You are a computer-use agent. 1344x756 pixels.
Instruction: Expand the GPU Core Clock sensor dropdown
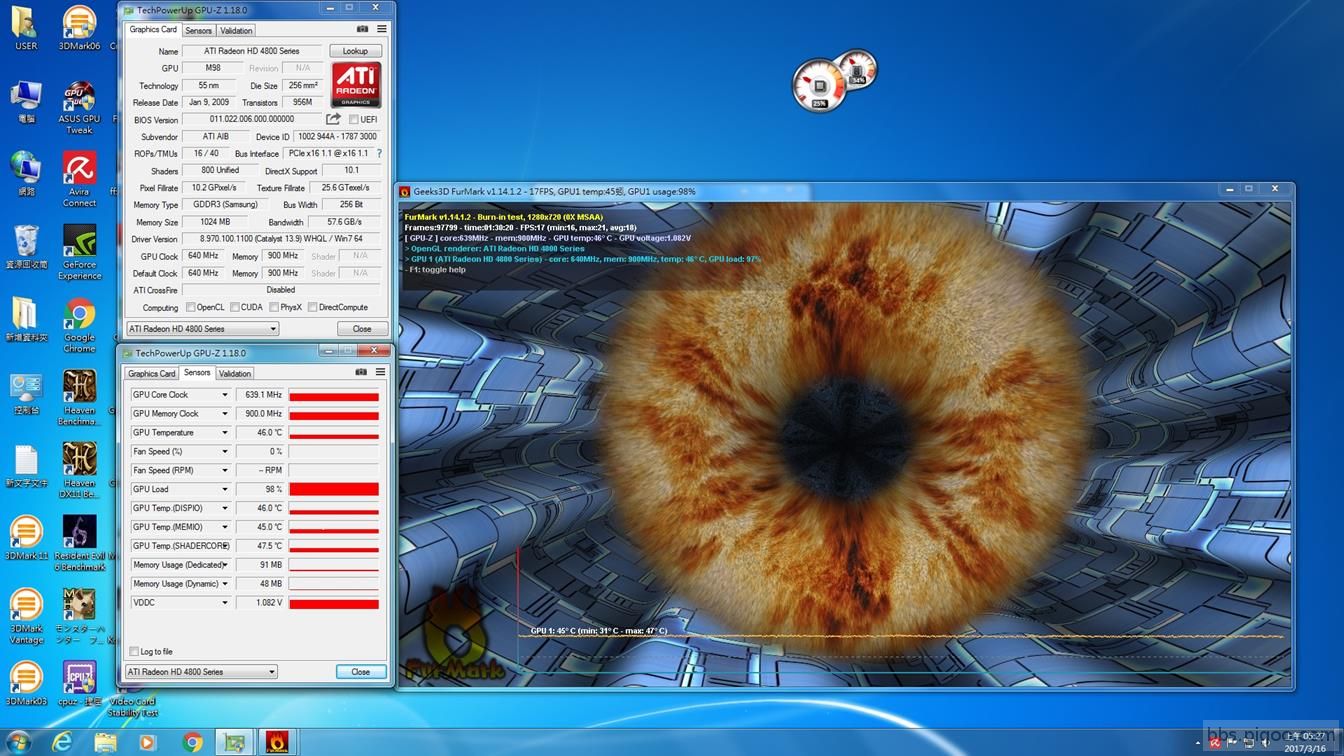tap(224, 395)
